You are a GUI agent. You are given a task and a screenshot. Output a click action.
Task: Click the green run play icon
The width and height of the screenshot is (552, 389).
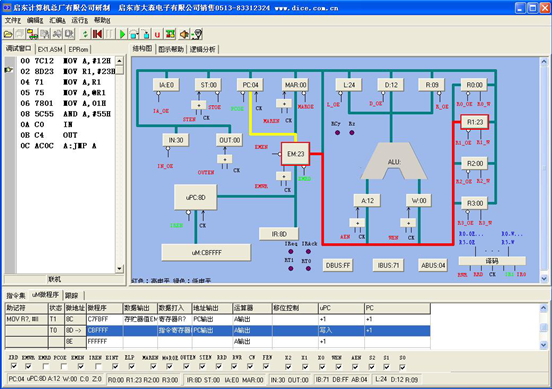click(x=122, y=34)
